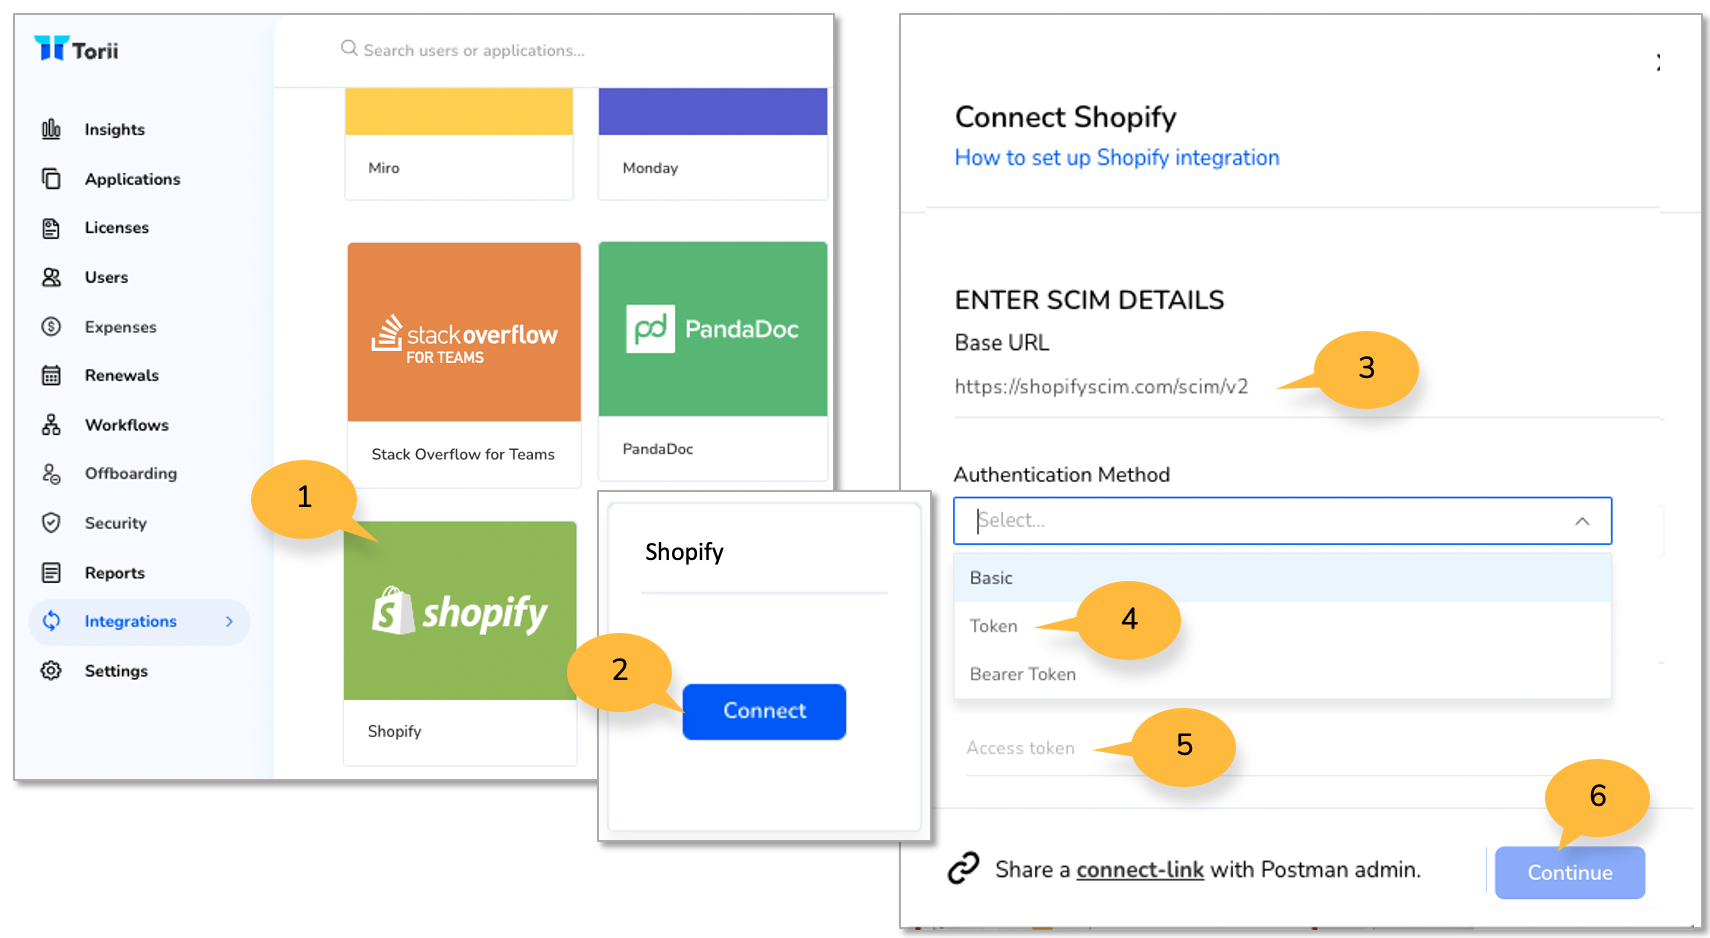Click the Offboarding user icon
Image resolution: width=1710 pixels, height=938 pixels.
click(51, 473)
